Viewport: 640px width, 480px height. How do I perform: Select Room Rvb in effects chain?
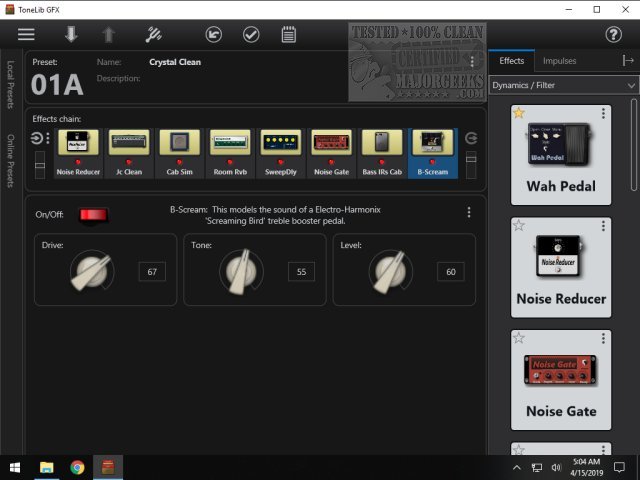[230, 153]
